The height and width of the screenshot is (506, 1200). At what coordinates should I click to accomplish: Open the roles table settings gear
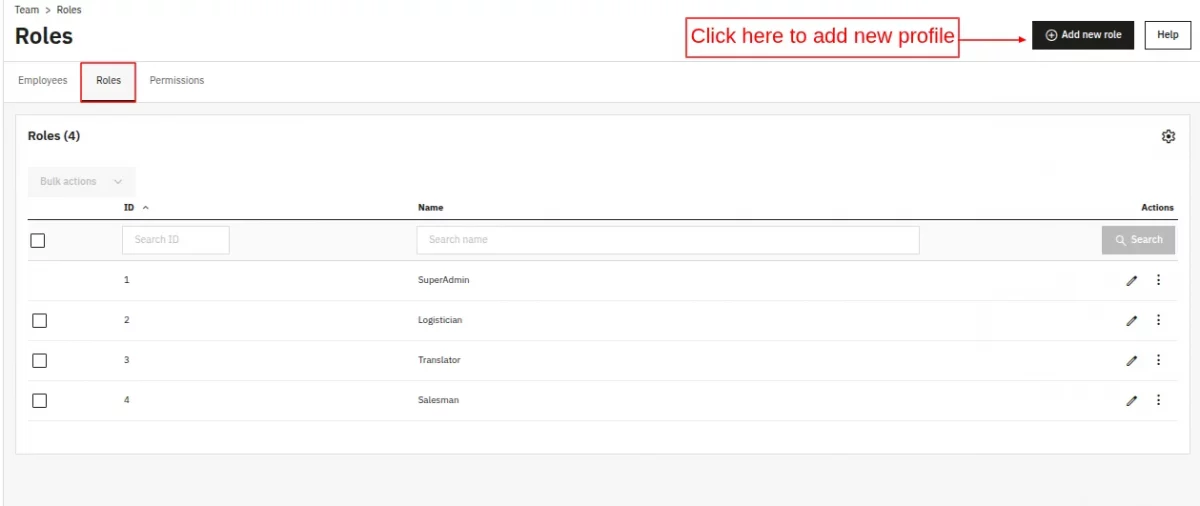point(1168,136)
